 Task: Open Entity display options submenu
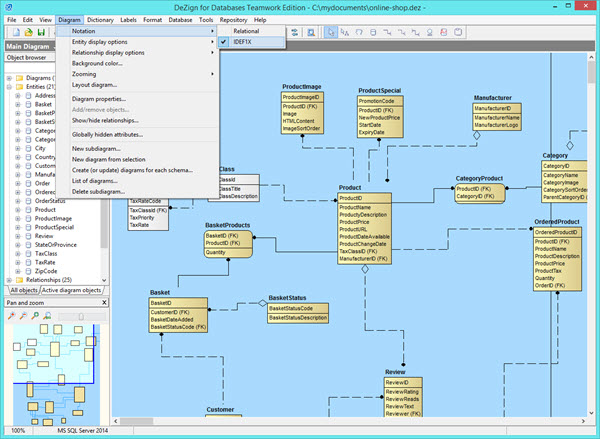click(137, 42)
